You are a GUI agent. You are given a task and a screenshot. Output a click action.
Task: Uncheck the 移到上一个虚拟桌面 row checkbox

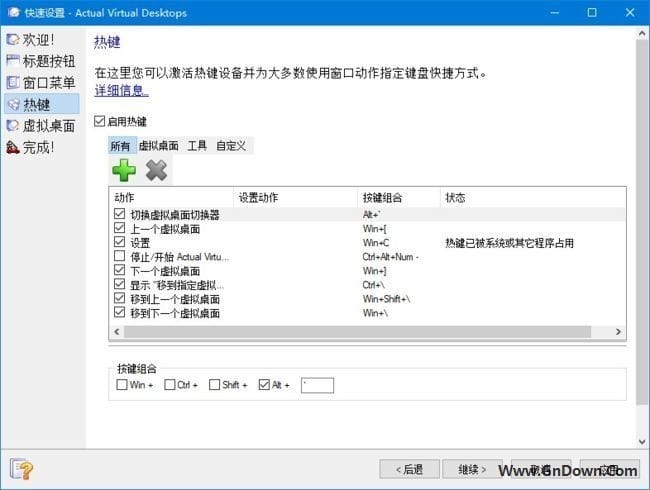[x=119, y=298]
